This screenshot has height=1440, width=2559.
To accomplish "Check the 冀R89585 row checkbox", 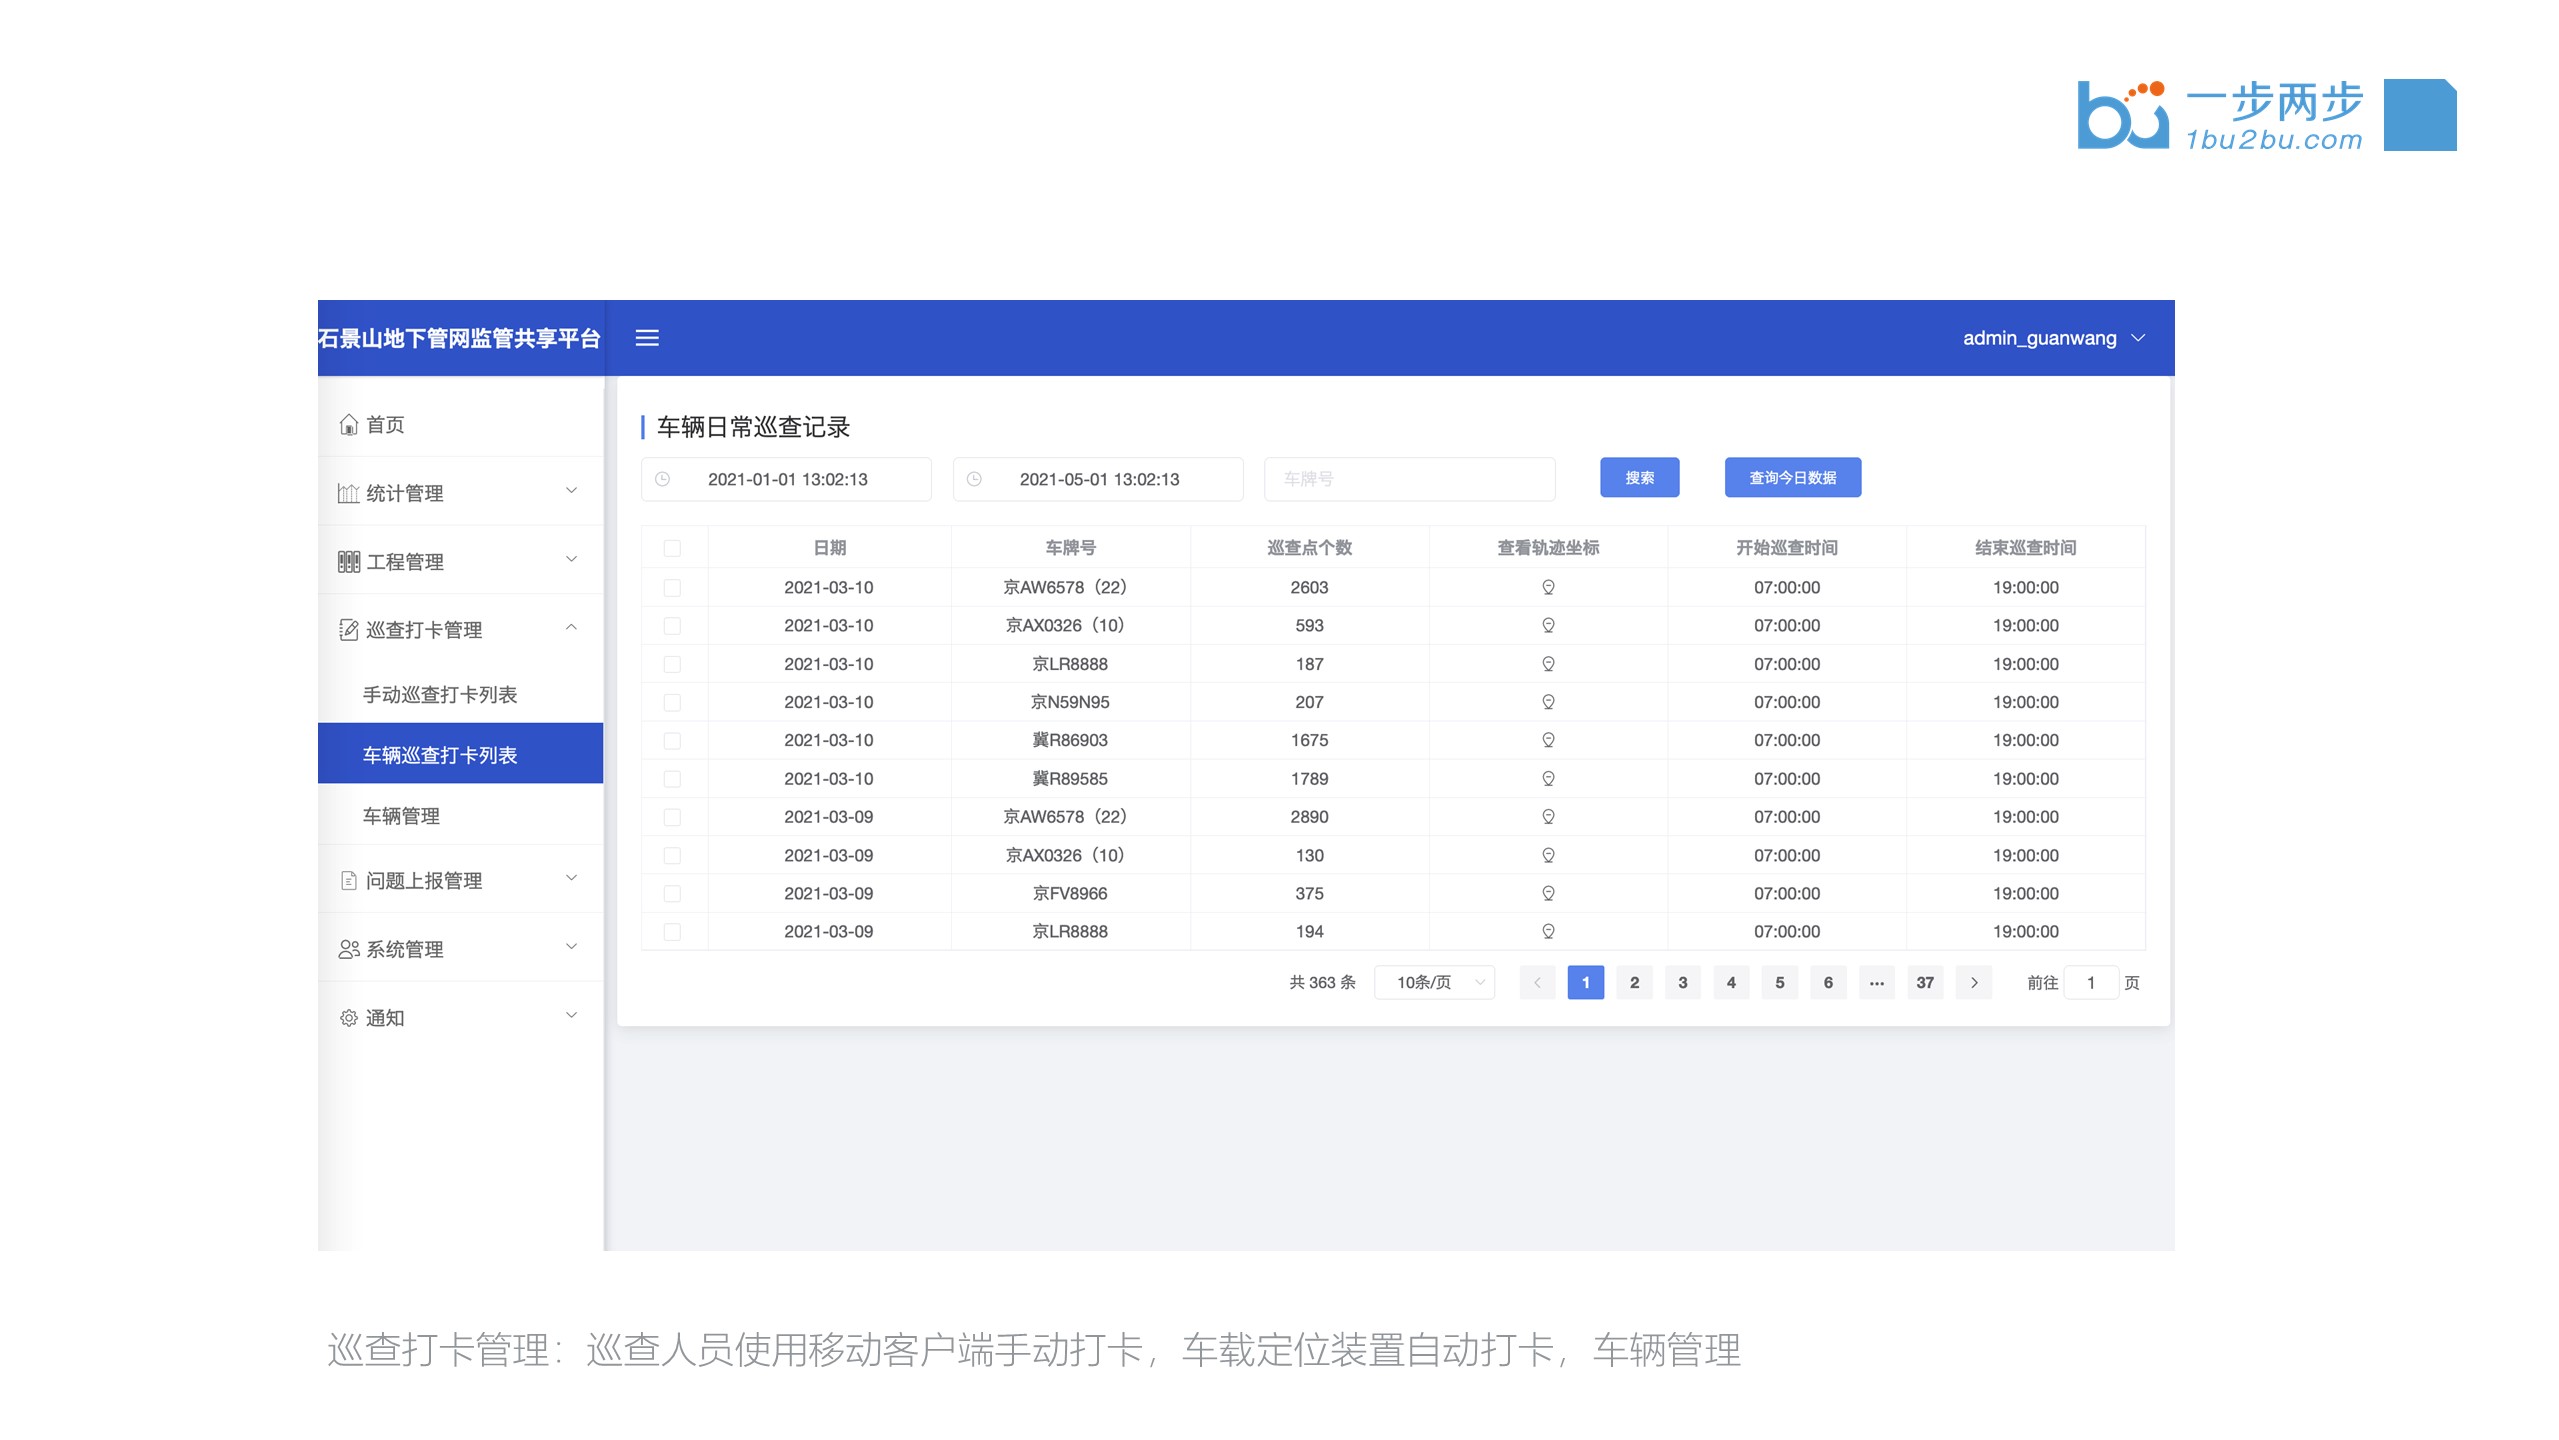I will click(672, 778).
